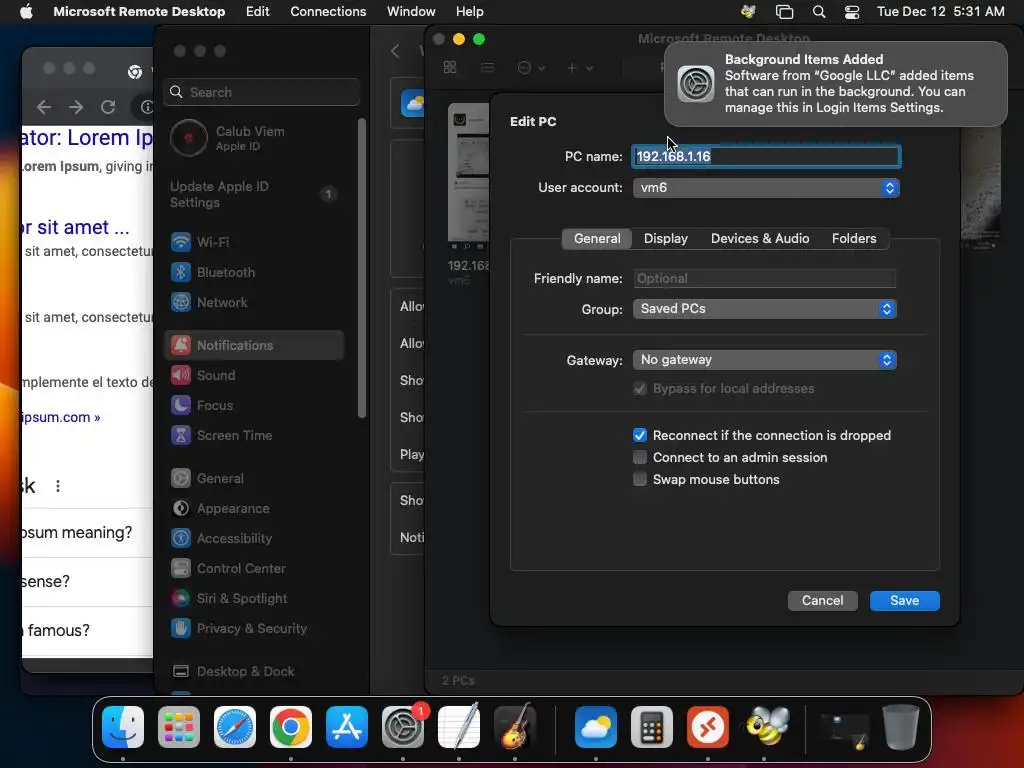Click the Save button
This screenshot has height=768, width=1024.
(904, 601)
